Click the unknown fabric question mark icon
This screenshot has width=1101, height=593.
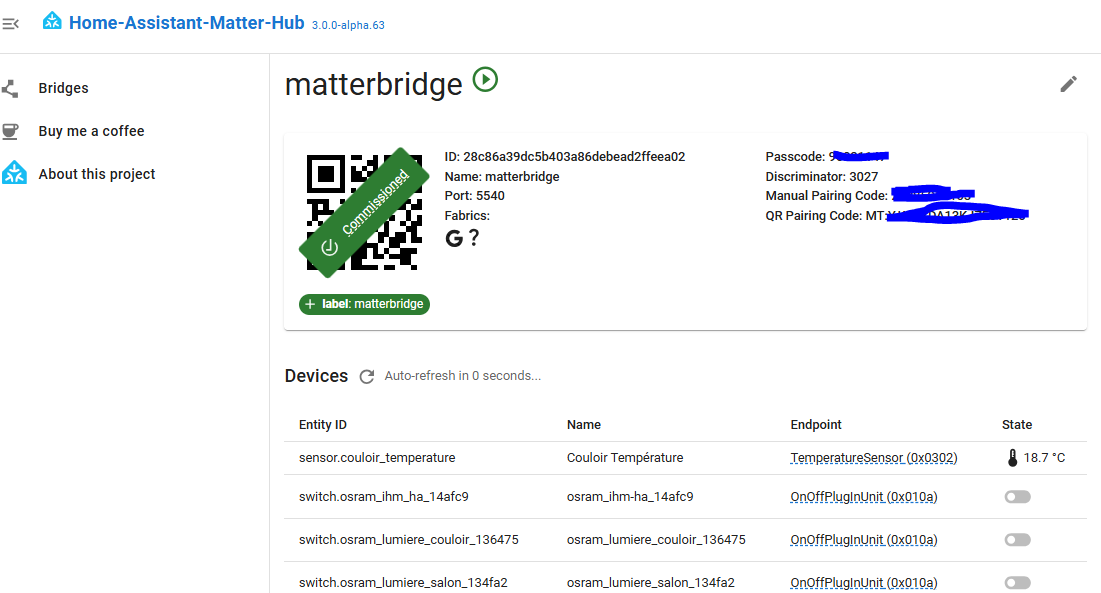coord(475,238)
